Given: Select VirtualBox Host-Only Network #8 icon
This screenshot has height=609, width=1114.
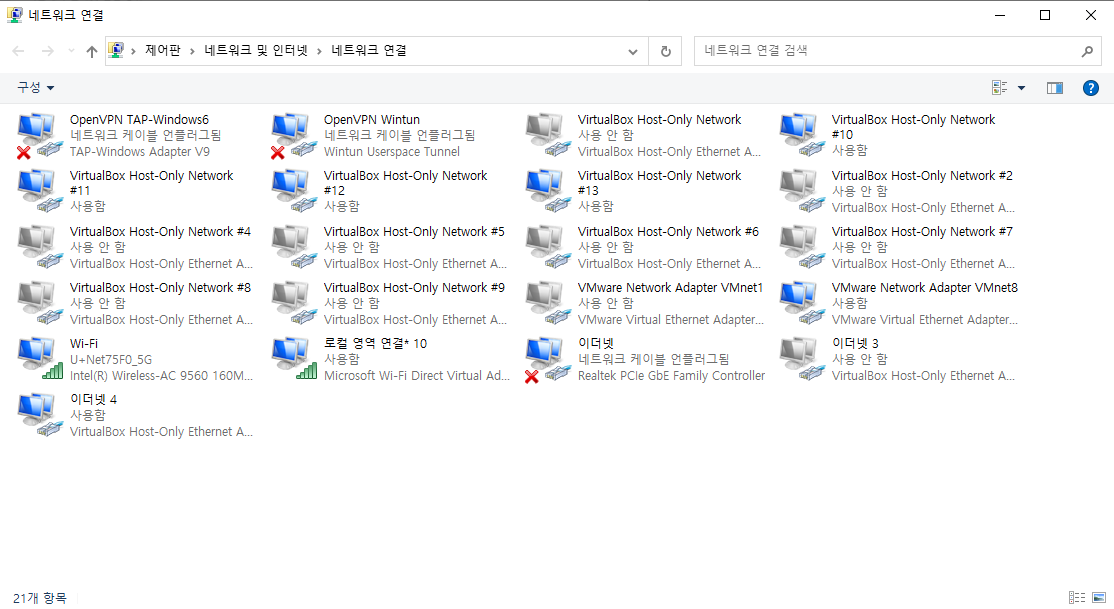Looking at the screenshot, I should (40, 303).
